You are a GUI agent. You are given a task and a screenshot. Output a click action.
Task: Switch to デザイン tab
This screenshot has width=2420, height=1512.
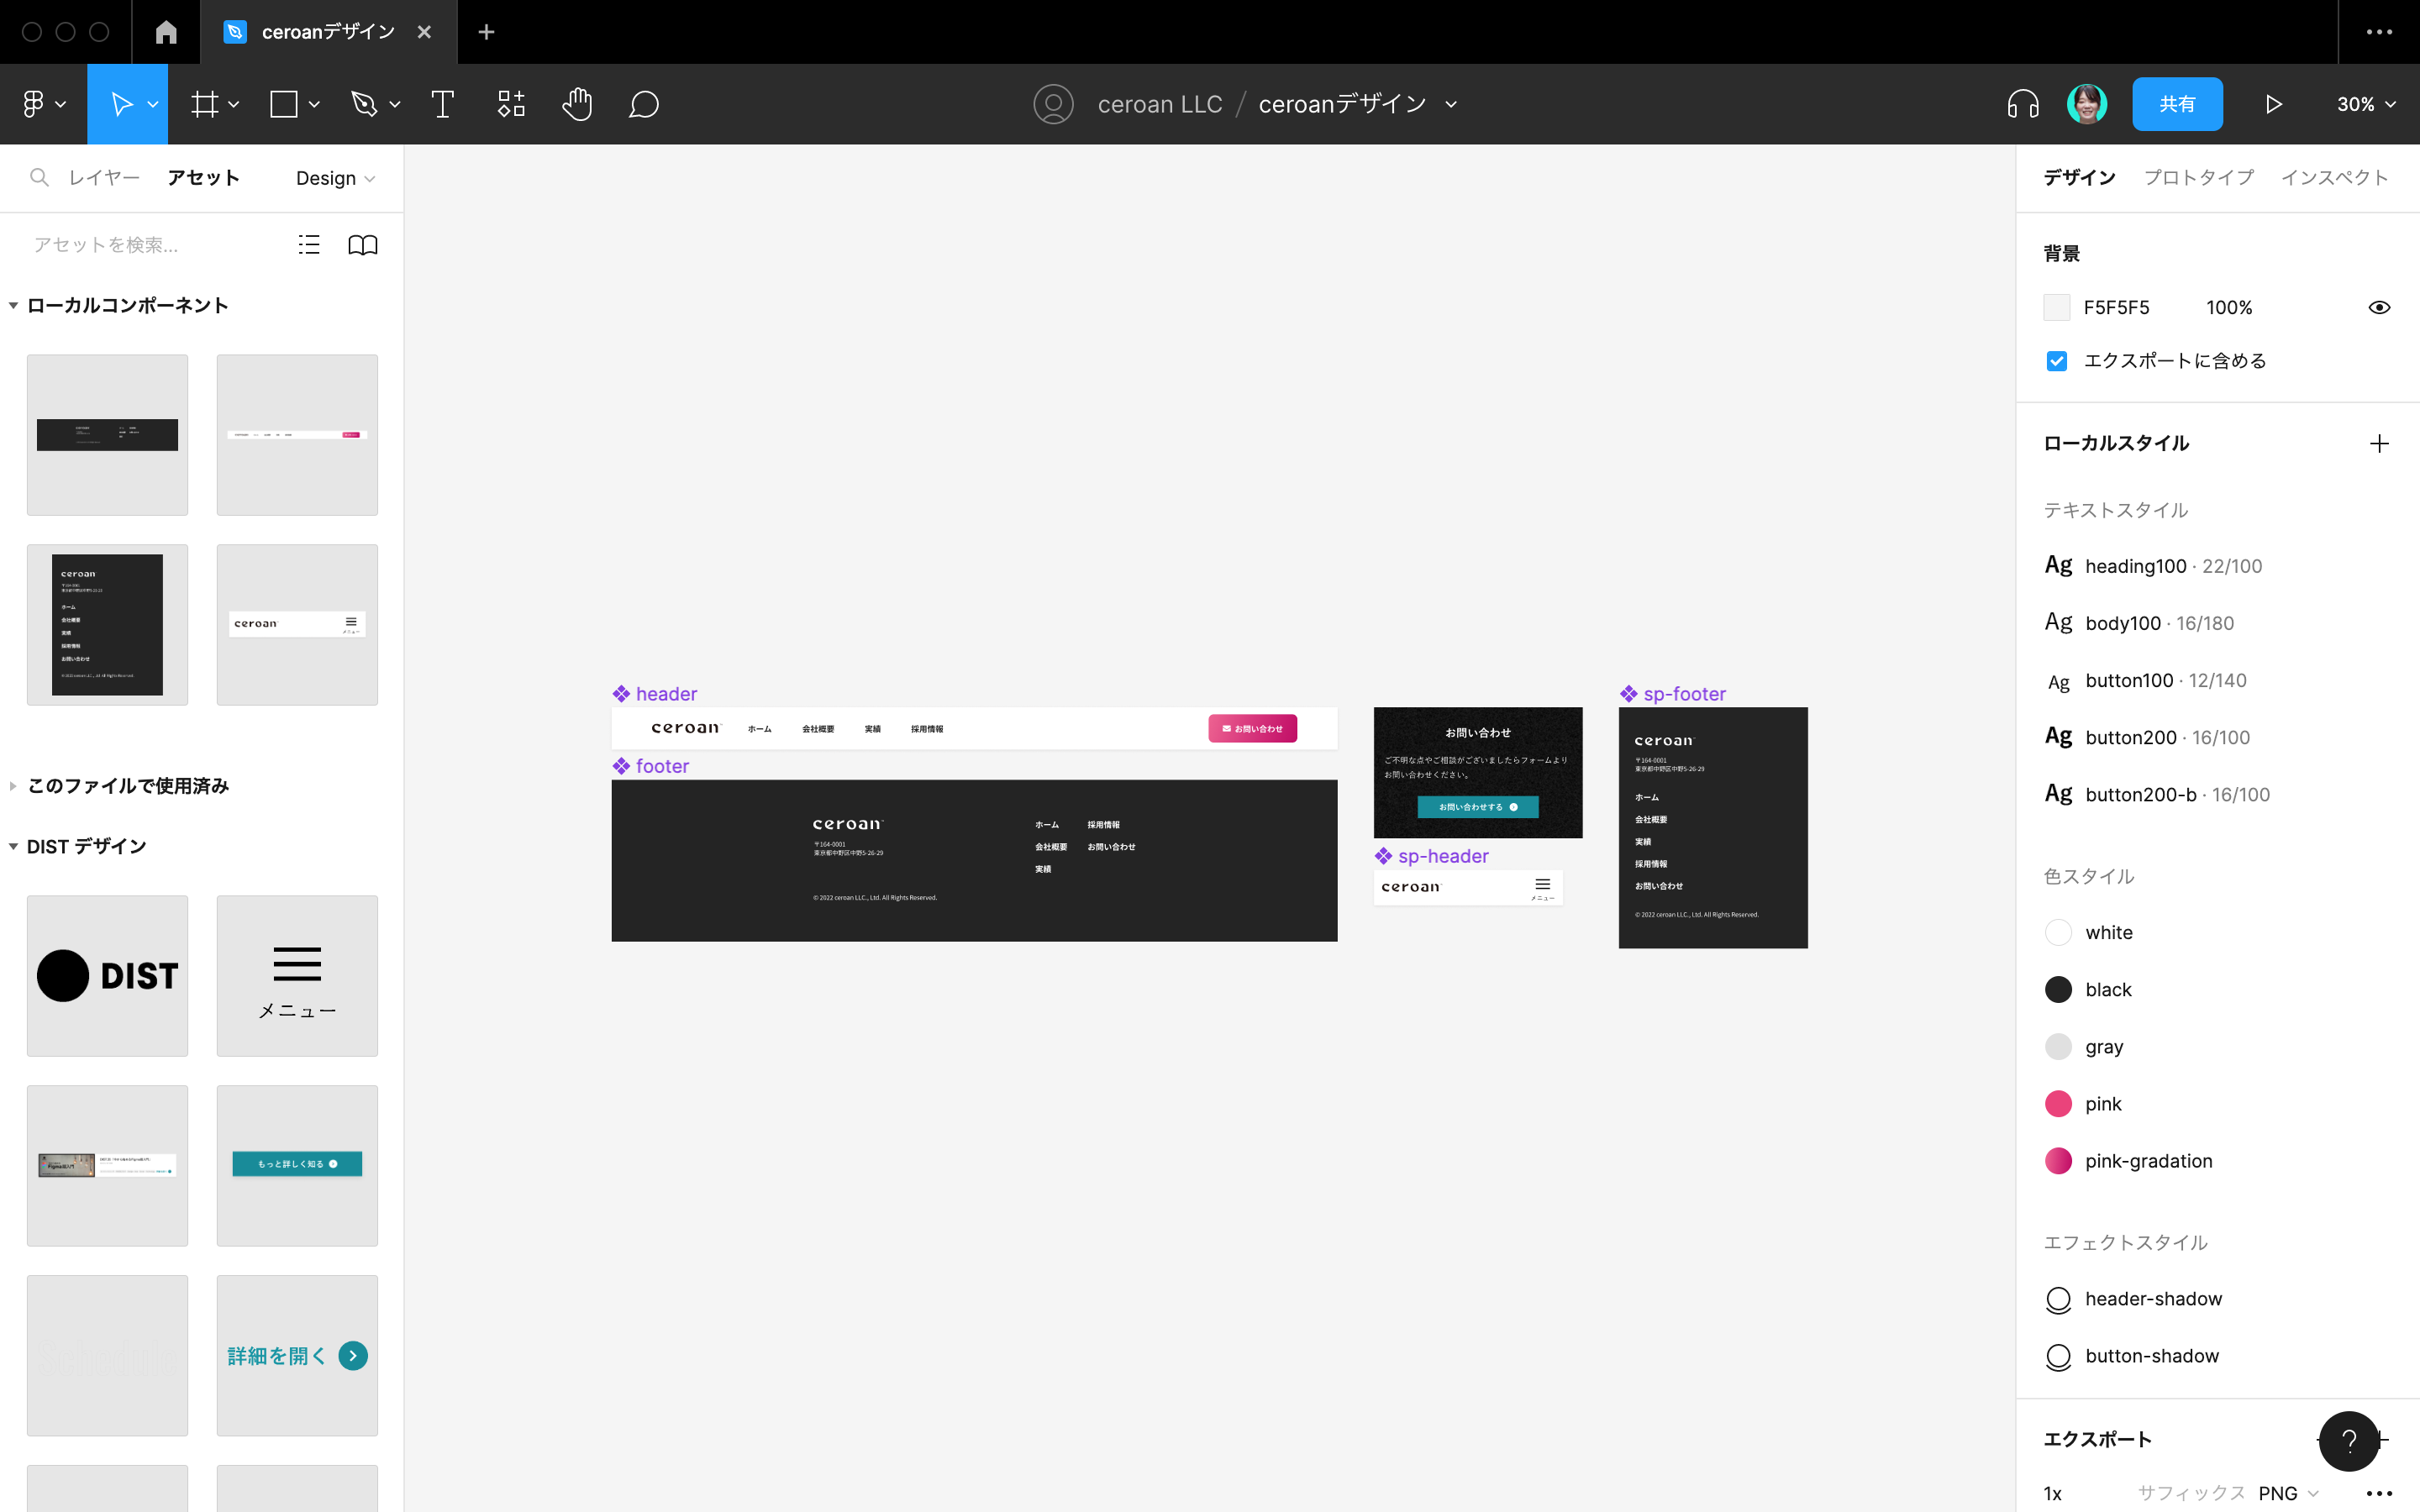coord(2079,177)
